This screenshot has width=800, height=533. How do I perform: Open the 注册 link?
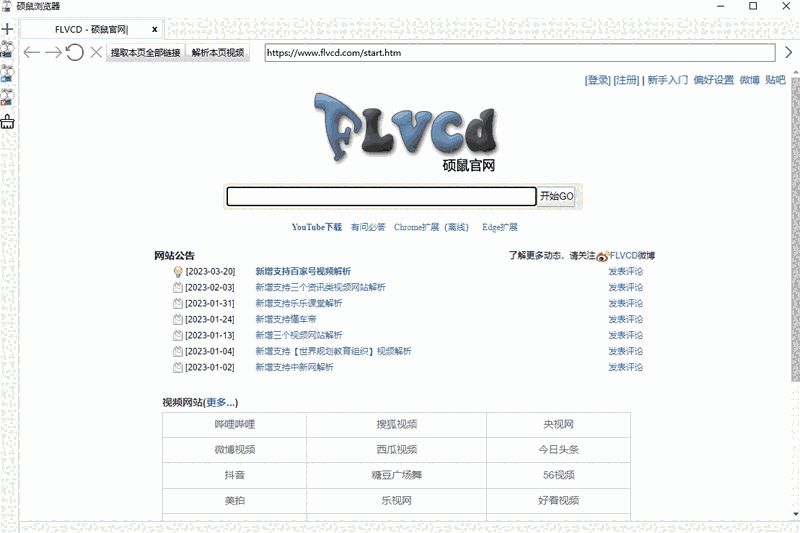tap(626, 80)
